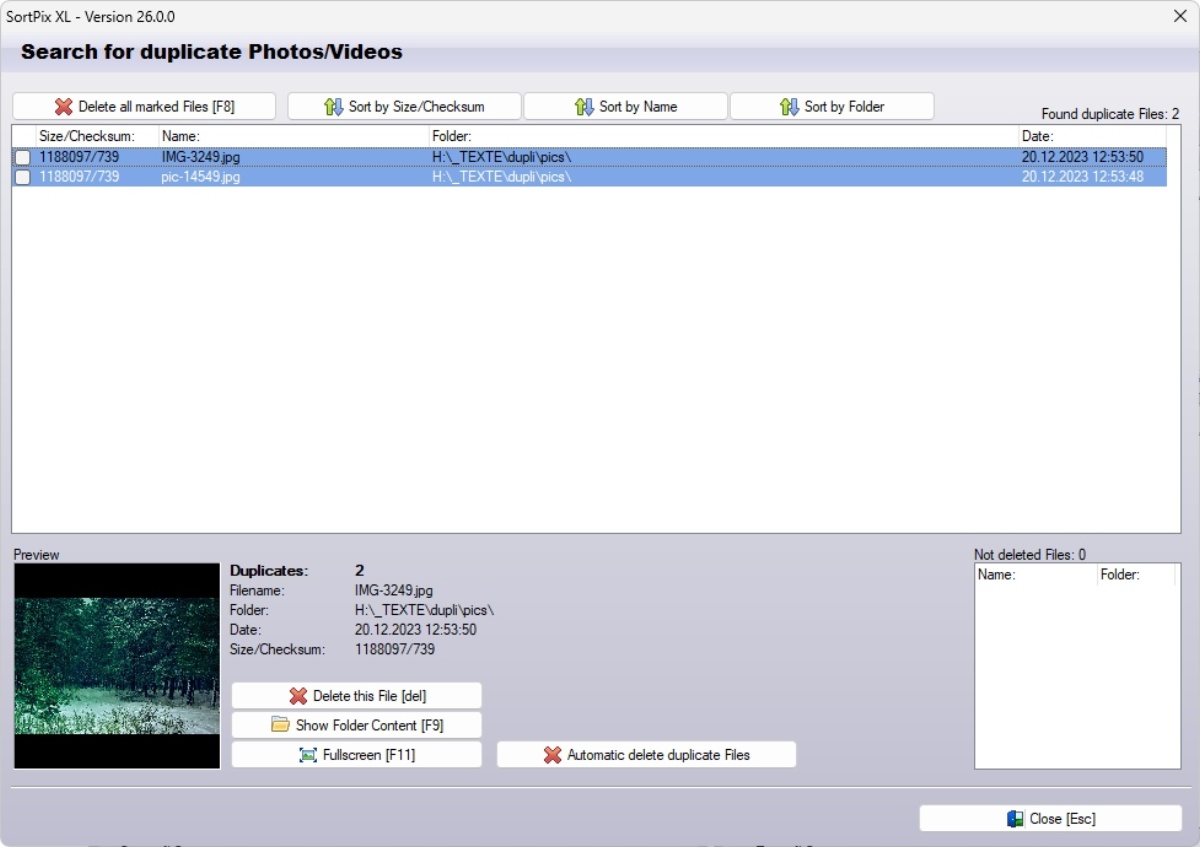
Task: Click Show Folder Content [F9] label
Action: tap(369, 725)
